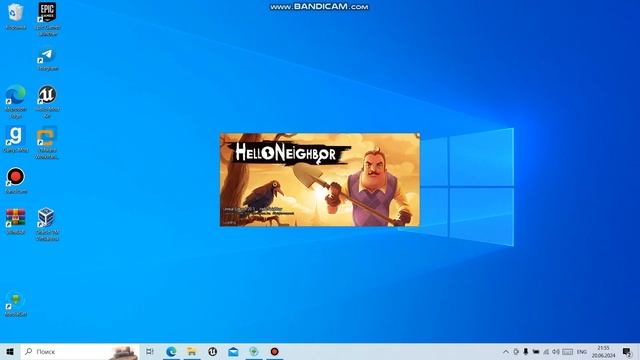
Task: Select the Oracle VM VirtualBox shortcut
Action: coord(47,224)
